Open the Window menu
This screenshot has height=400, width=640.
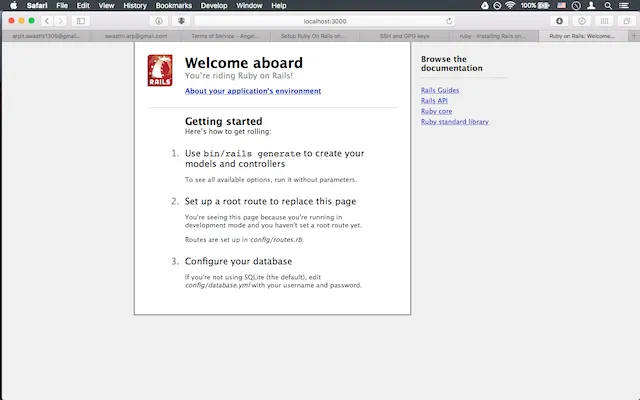click(249, 5)
